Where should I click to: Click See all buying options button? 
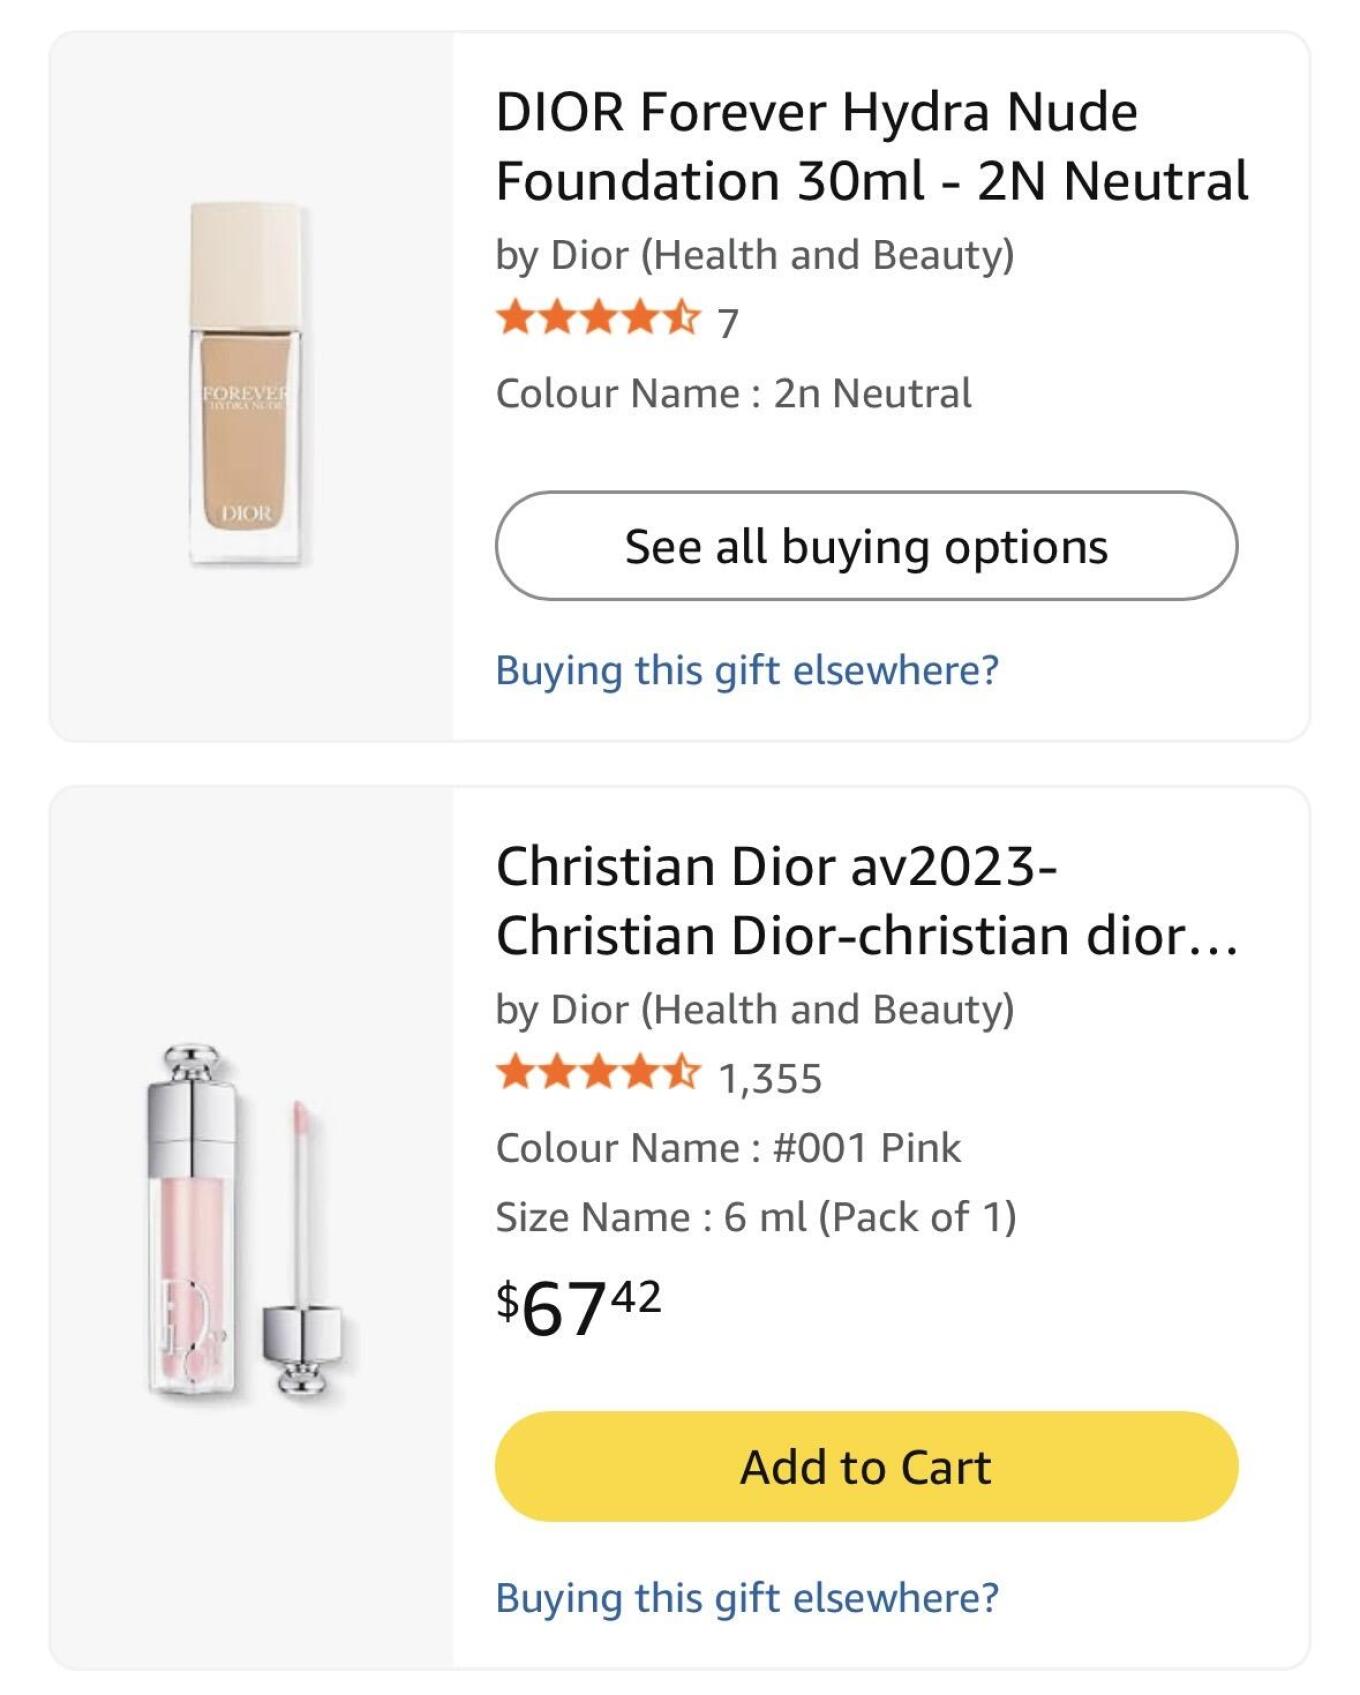pyautogui.click(x=866, y=546)
